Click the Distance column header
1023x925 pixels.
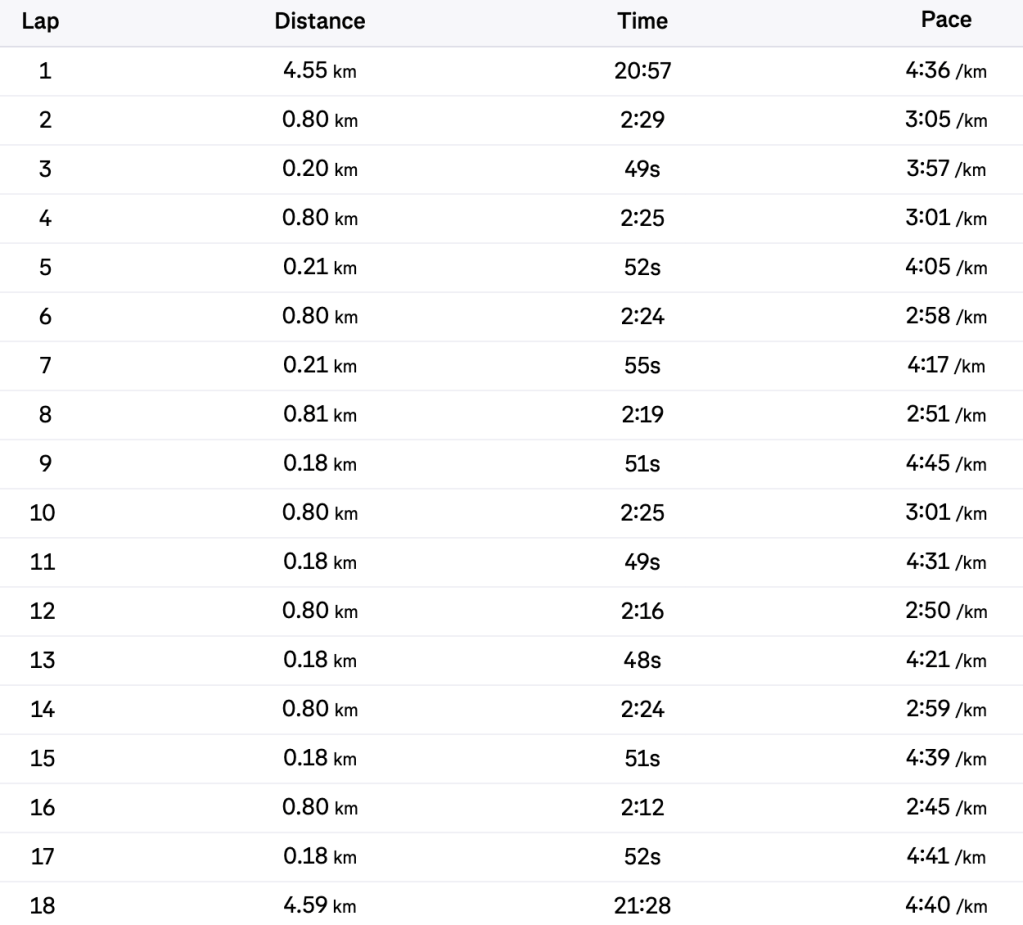click(319, 21)
